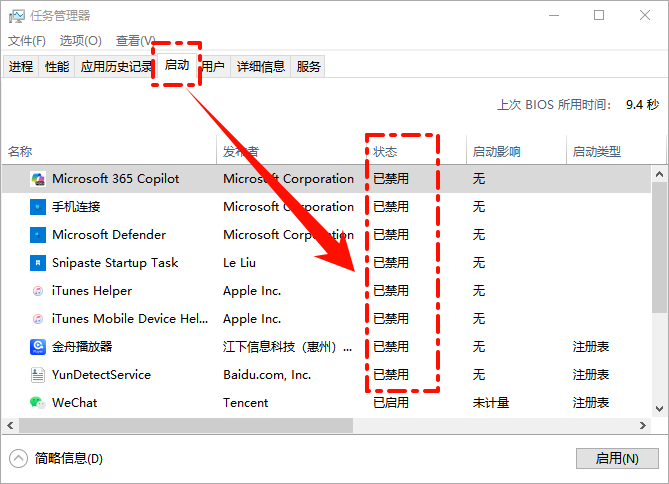Click the YunDetectService icon
The image size is (669, 484).
(37, 375)
